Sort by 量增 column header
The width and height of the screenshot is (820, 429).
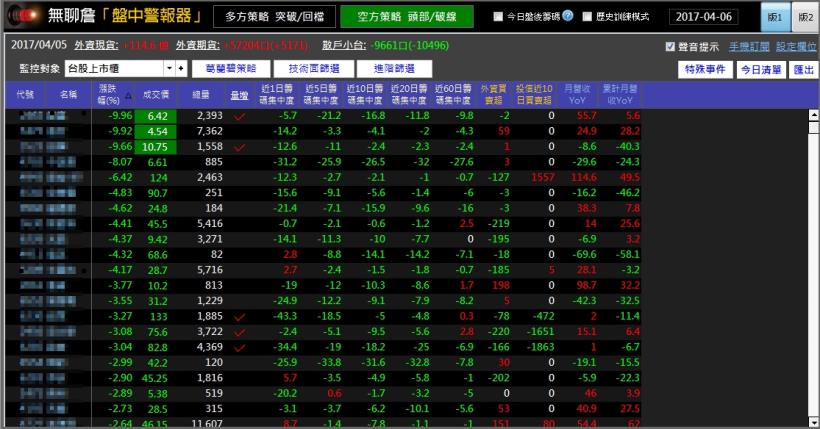(240, 95)
